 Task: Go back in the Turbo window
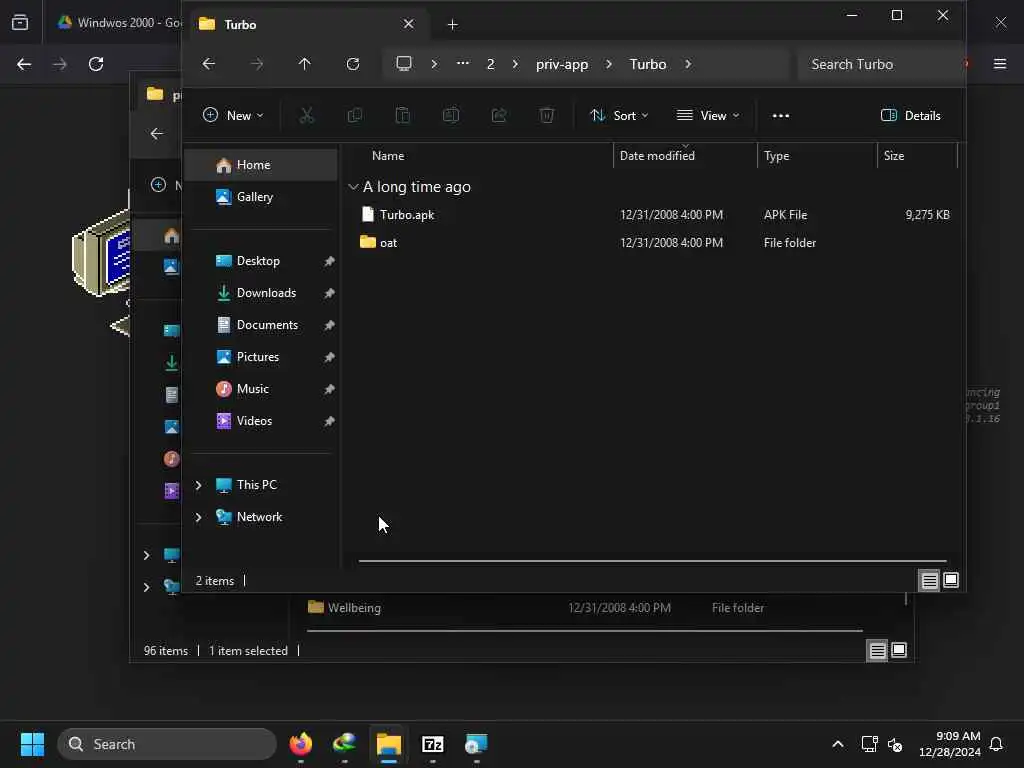tap(208, 64)
